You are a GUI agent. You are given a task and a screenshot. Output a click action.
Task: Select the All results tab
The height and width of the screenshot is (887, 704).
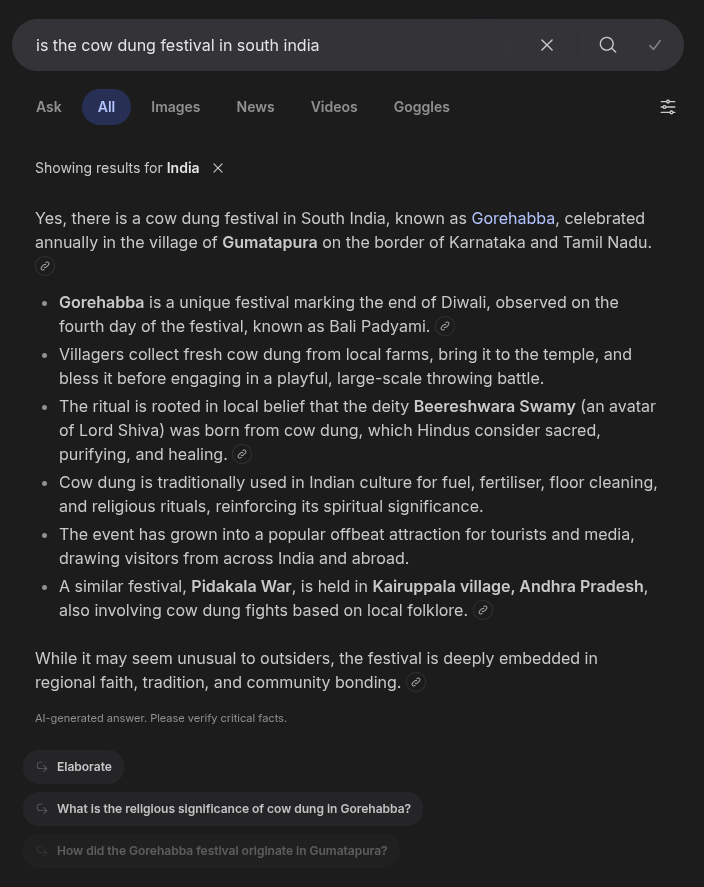pyautogui.click(x=106, y=107)
